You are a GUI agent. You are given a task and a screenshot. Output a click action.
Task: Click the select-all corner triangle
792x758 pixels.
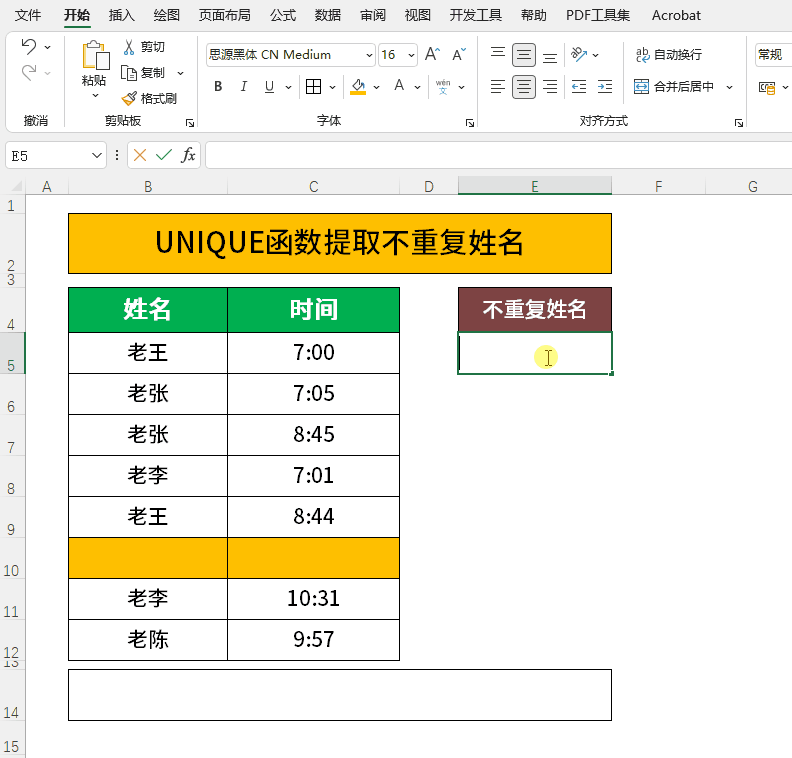coord(16,186)
